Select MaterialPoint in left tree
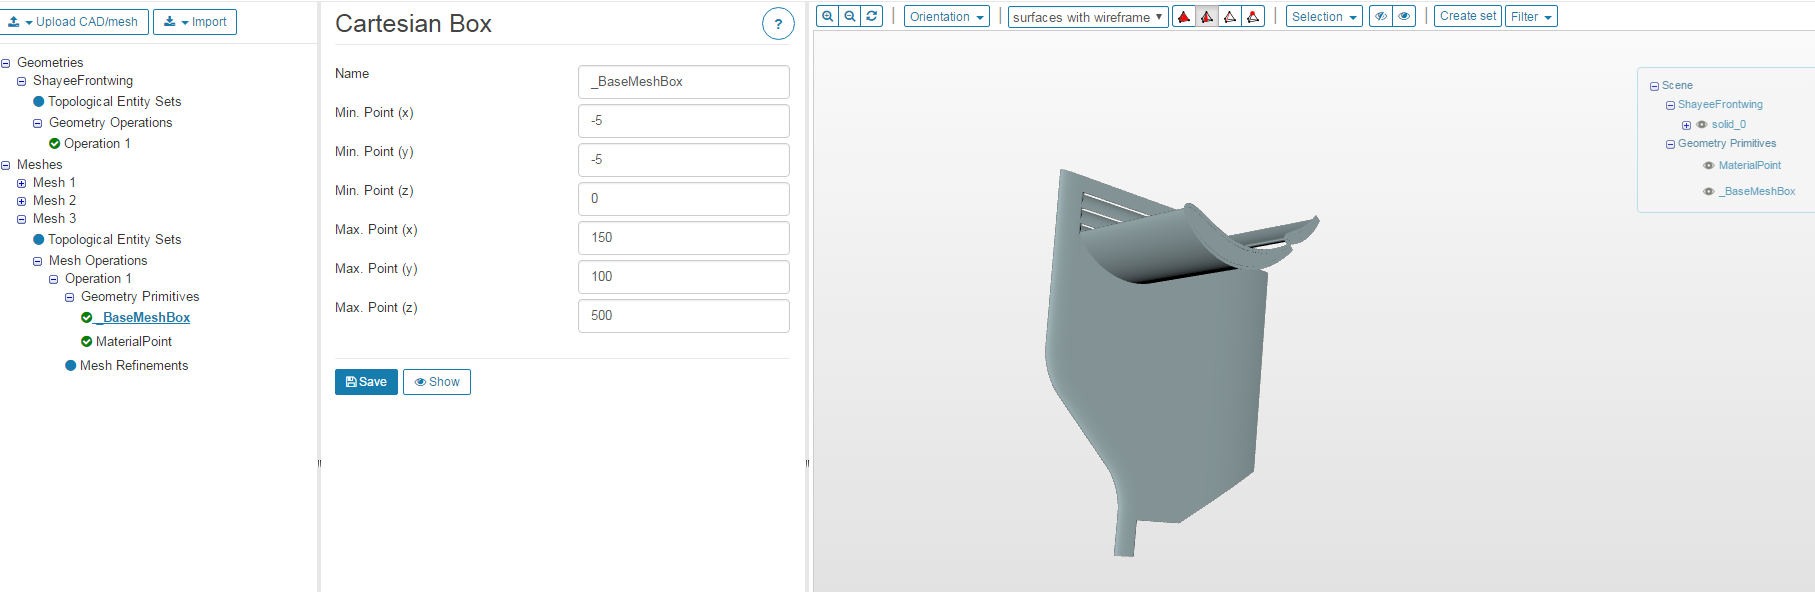 click(x=134, y=341)
